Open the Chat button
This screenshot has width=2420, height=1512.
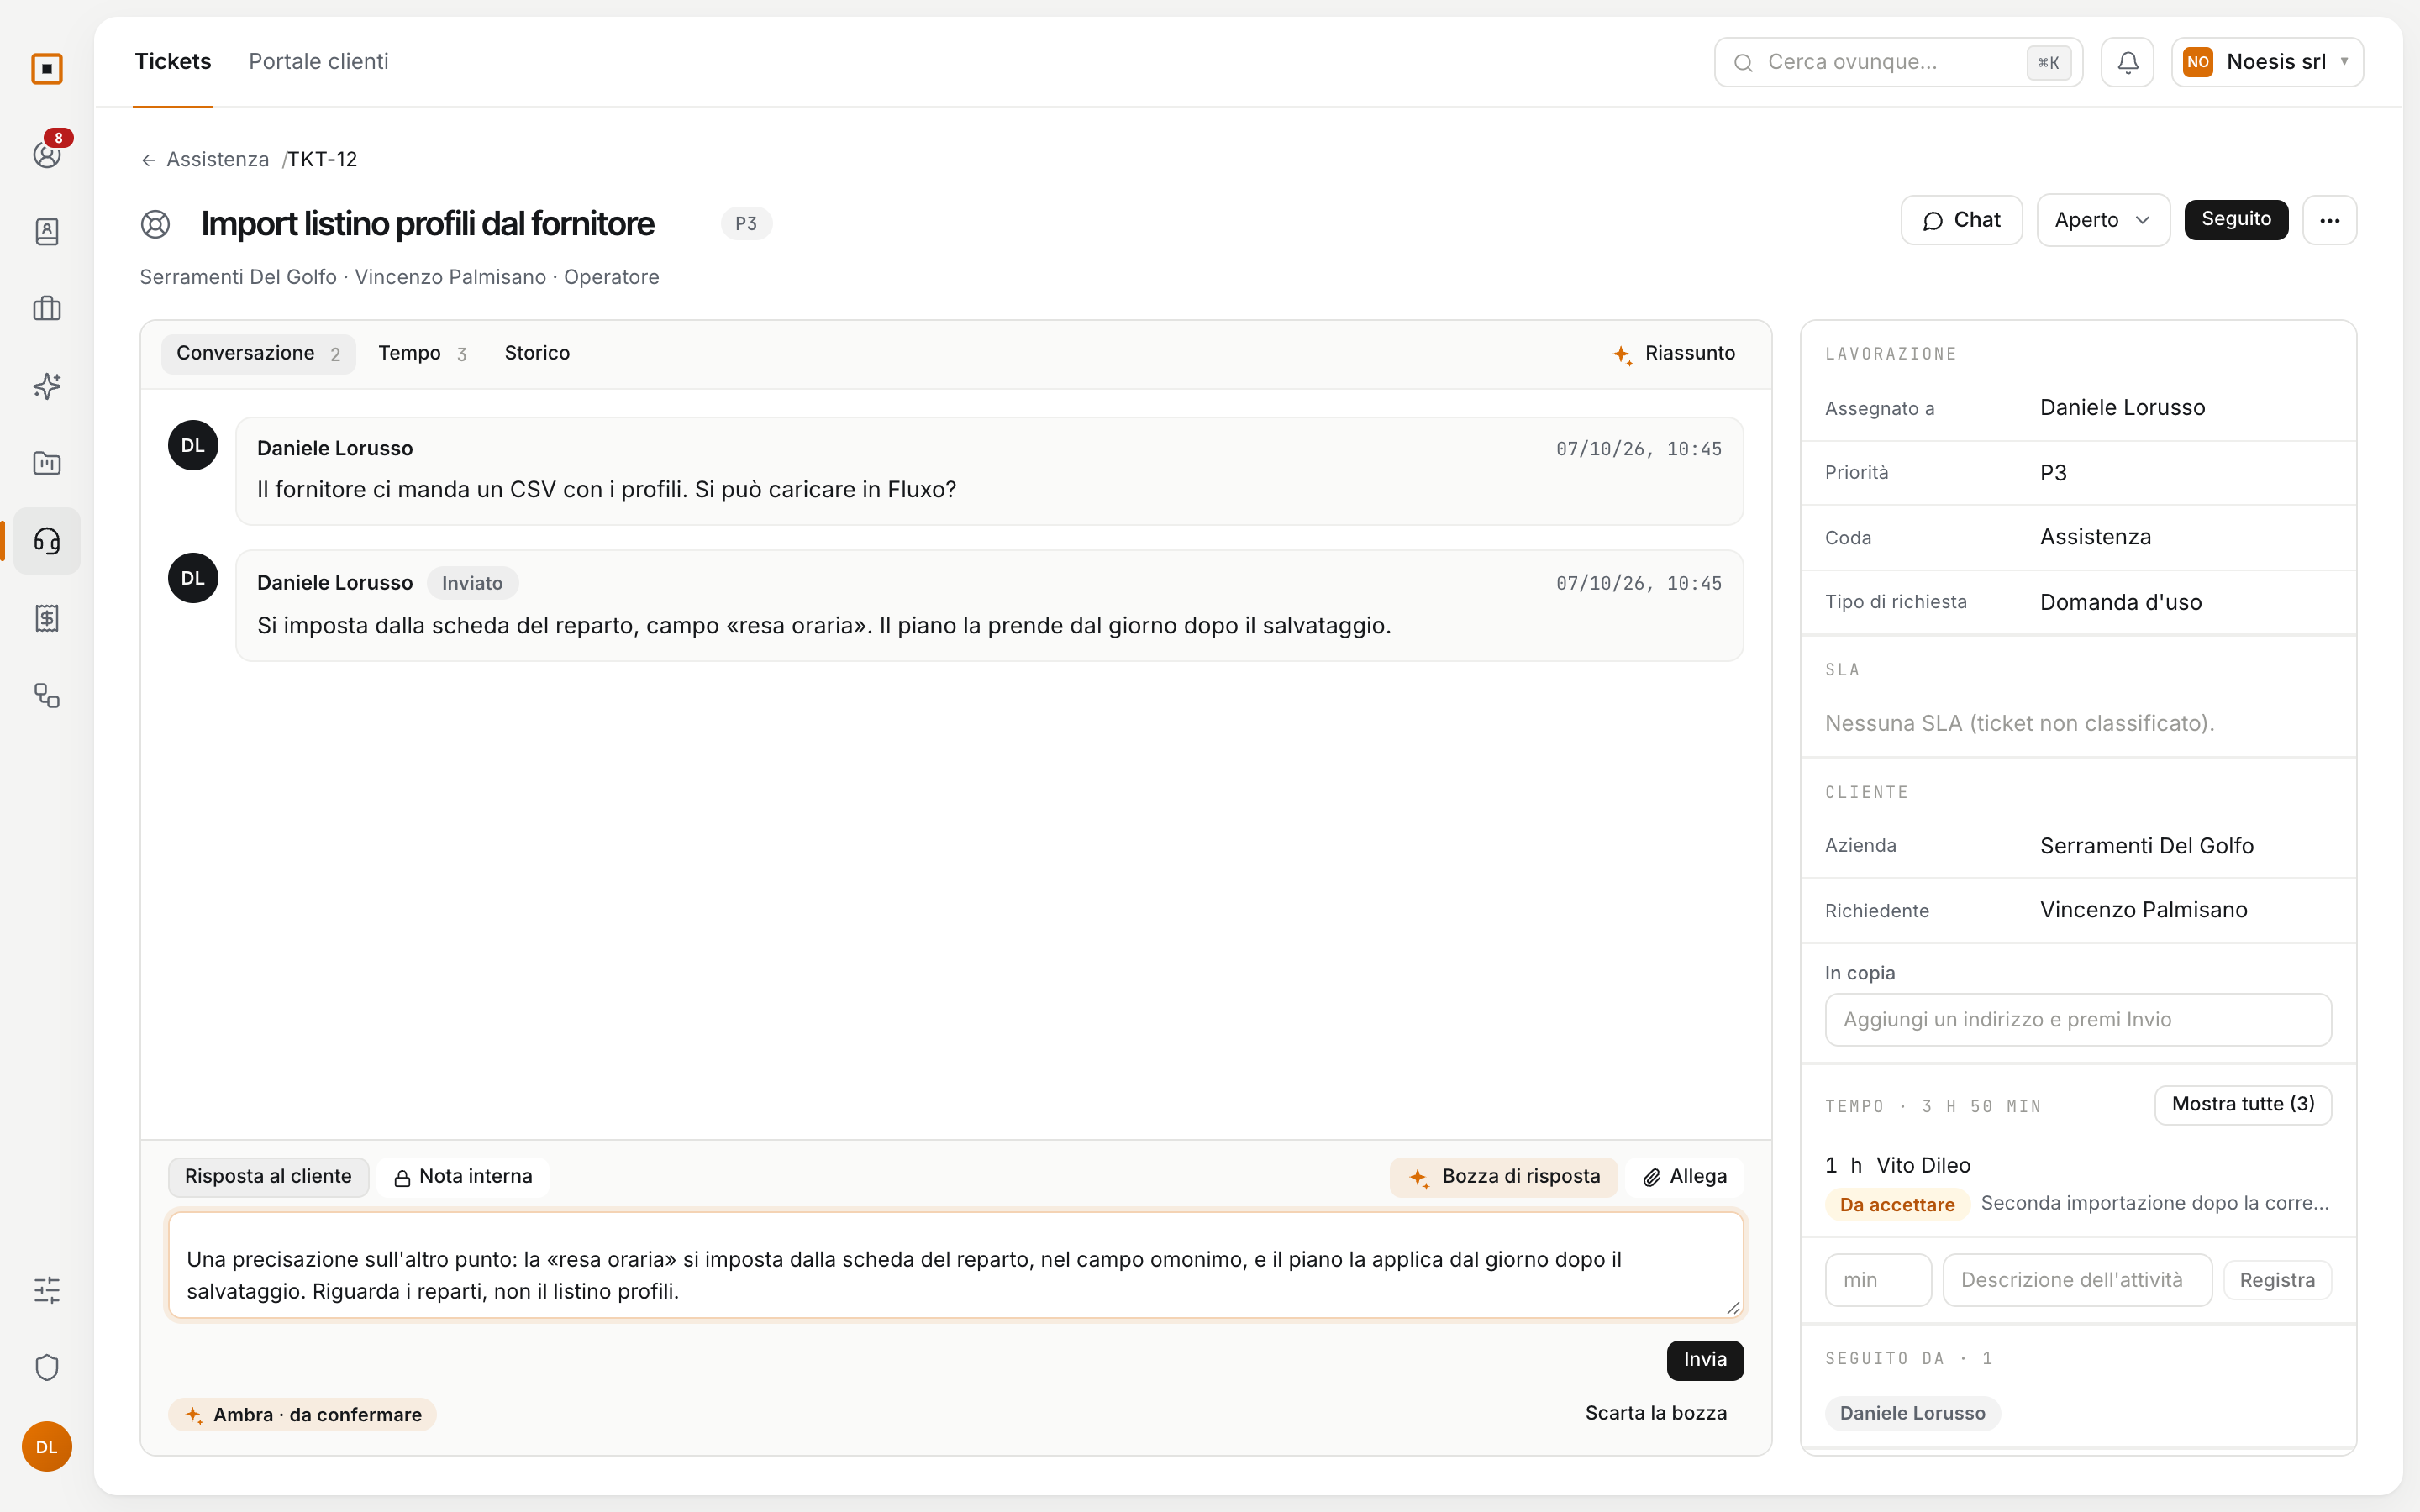1961,220
